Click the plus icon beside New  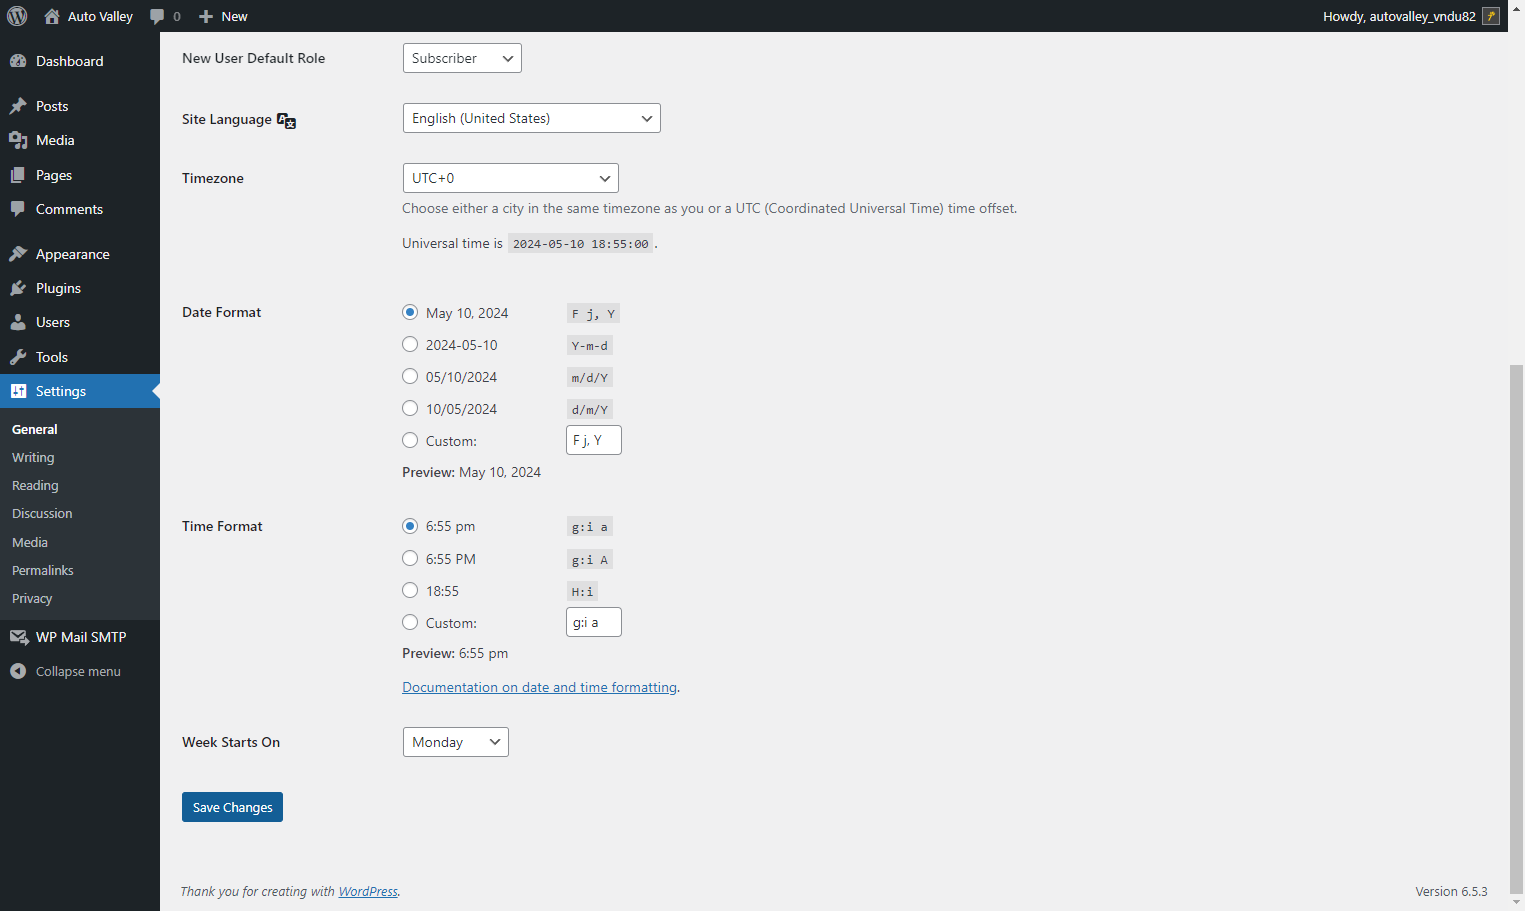coord(206,16)
